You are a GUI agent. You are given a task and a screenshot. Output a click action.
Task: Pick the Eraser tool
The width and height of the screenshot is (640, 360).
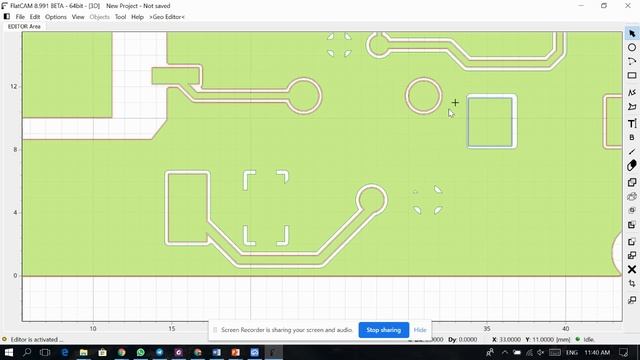632,165
